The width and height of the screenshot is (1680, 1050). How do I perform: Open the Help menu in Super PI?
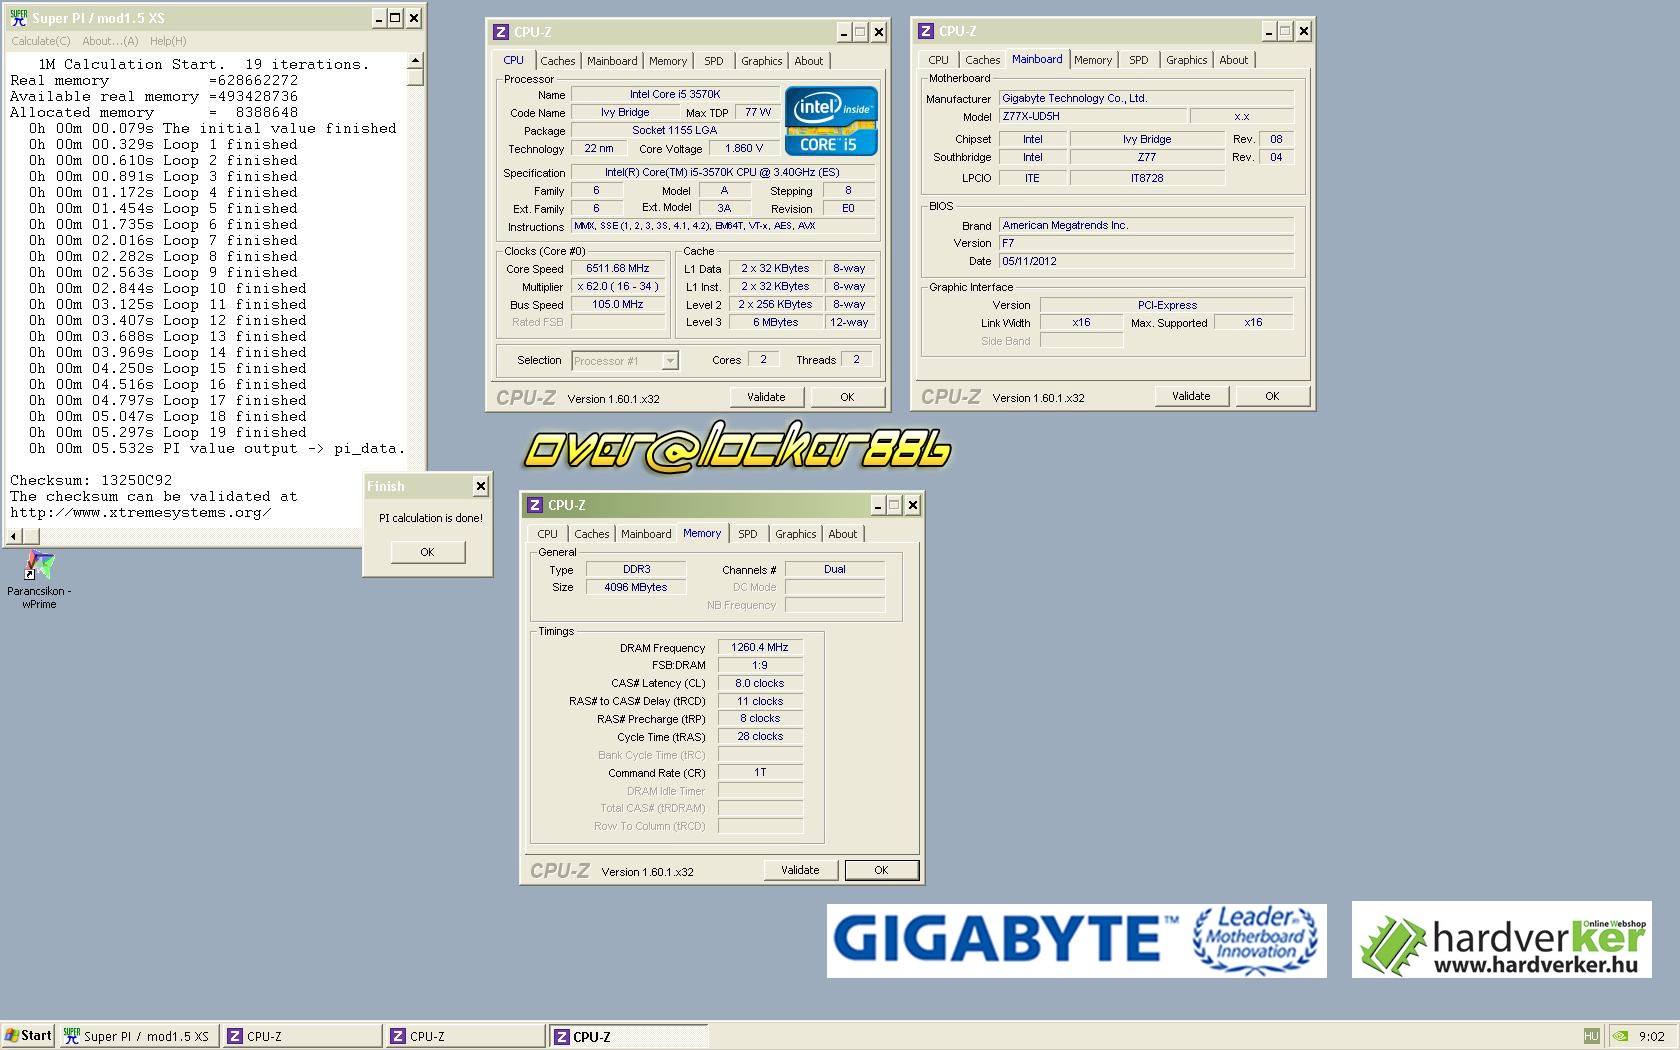(x=168, y=41)
